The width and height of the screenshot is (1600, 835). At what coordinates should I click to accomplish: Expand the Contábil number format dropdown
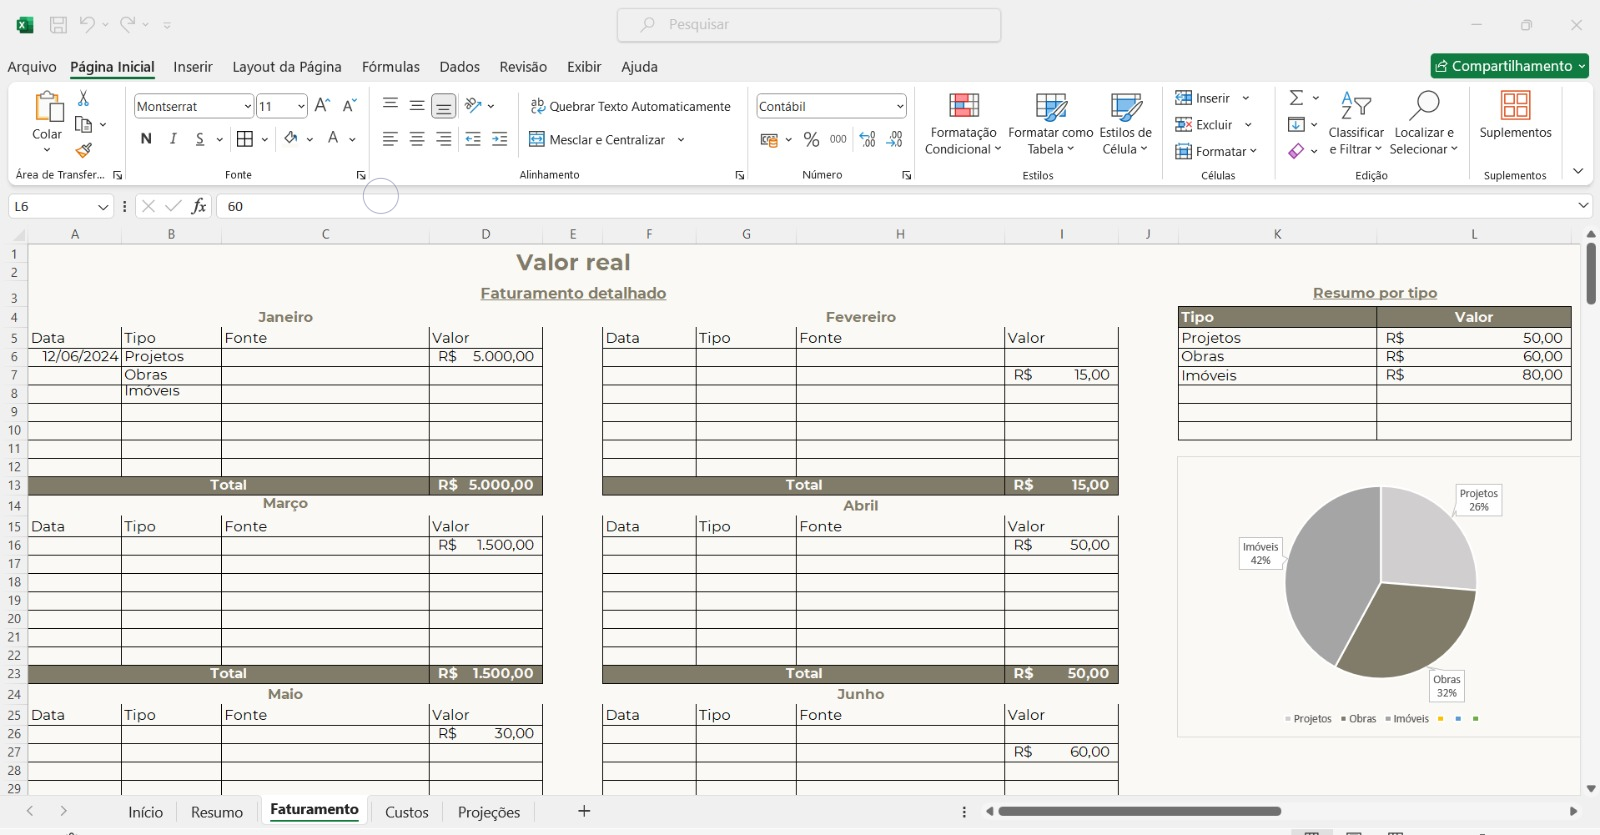(x=900, y=106)
